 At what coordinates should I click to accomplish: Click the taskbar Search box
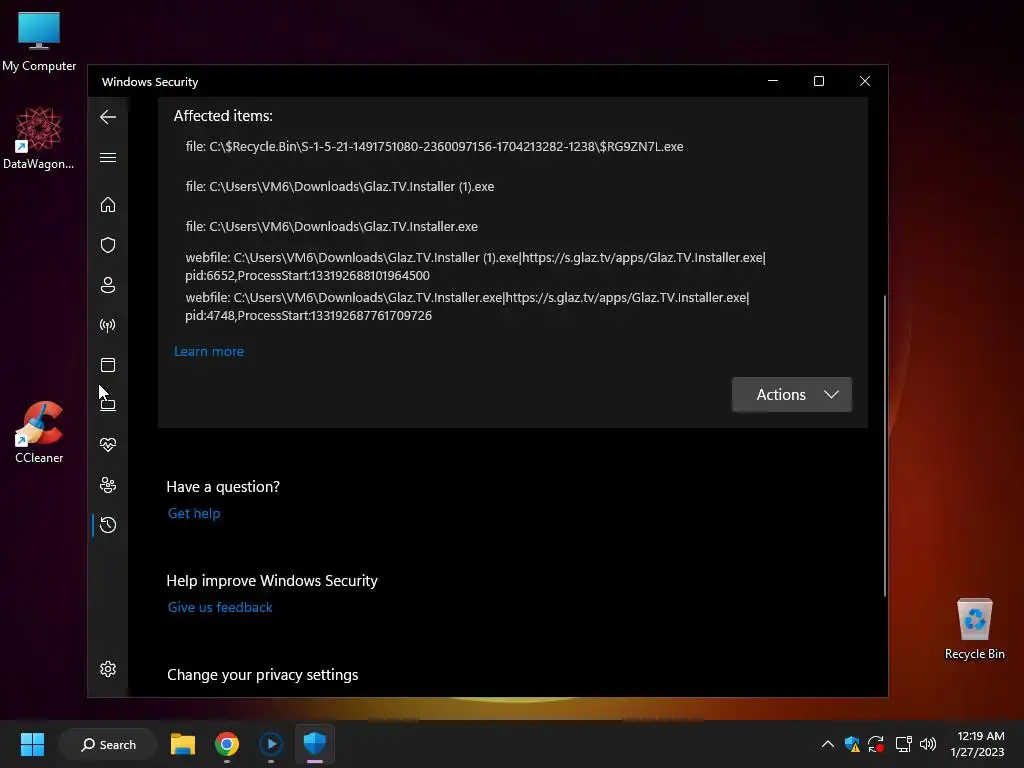(x=108, y=744)
